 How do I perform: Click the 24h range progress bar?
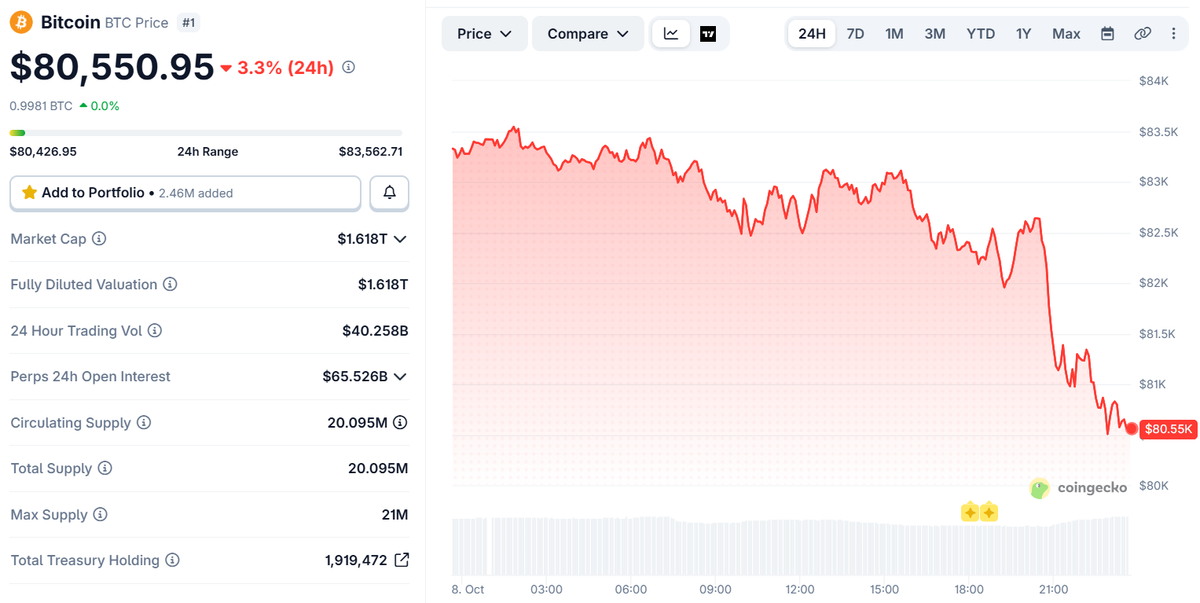click(x=206, y=132)
